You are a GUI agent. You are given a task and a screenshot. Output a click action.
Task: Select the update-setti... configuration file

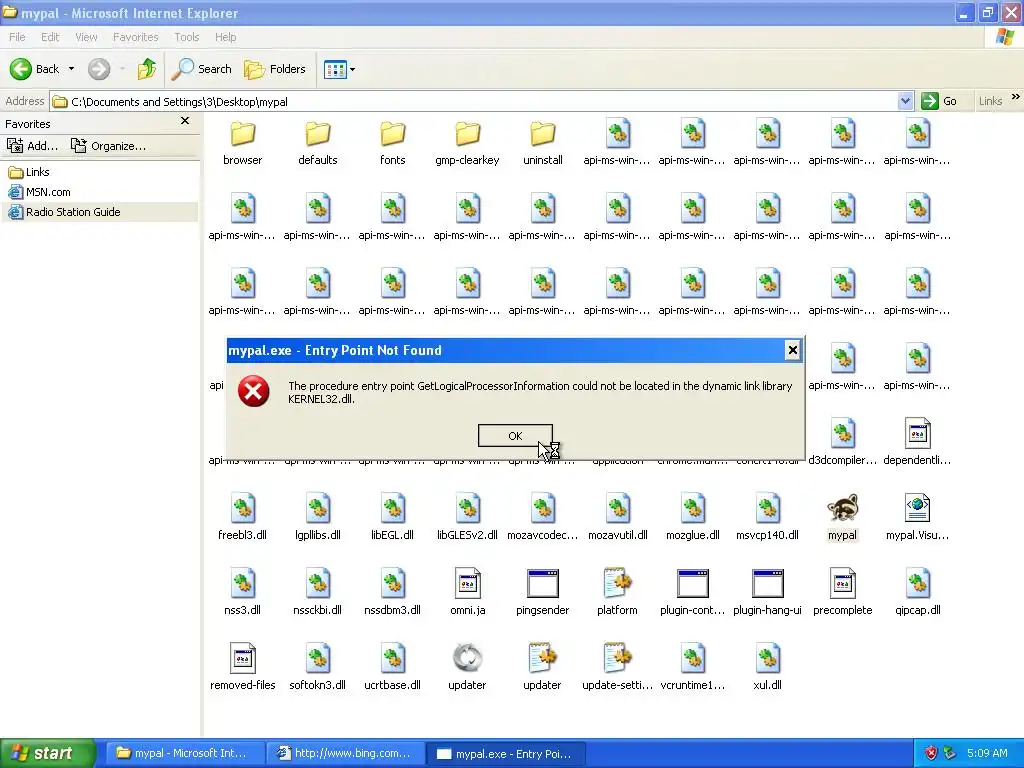pyautogui.click(x=617, y=668)
